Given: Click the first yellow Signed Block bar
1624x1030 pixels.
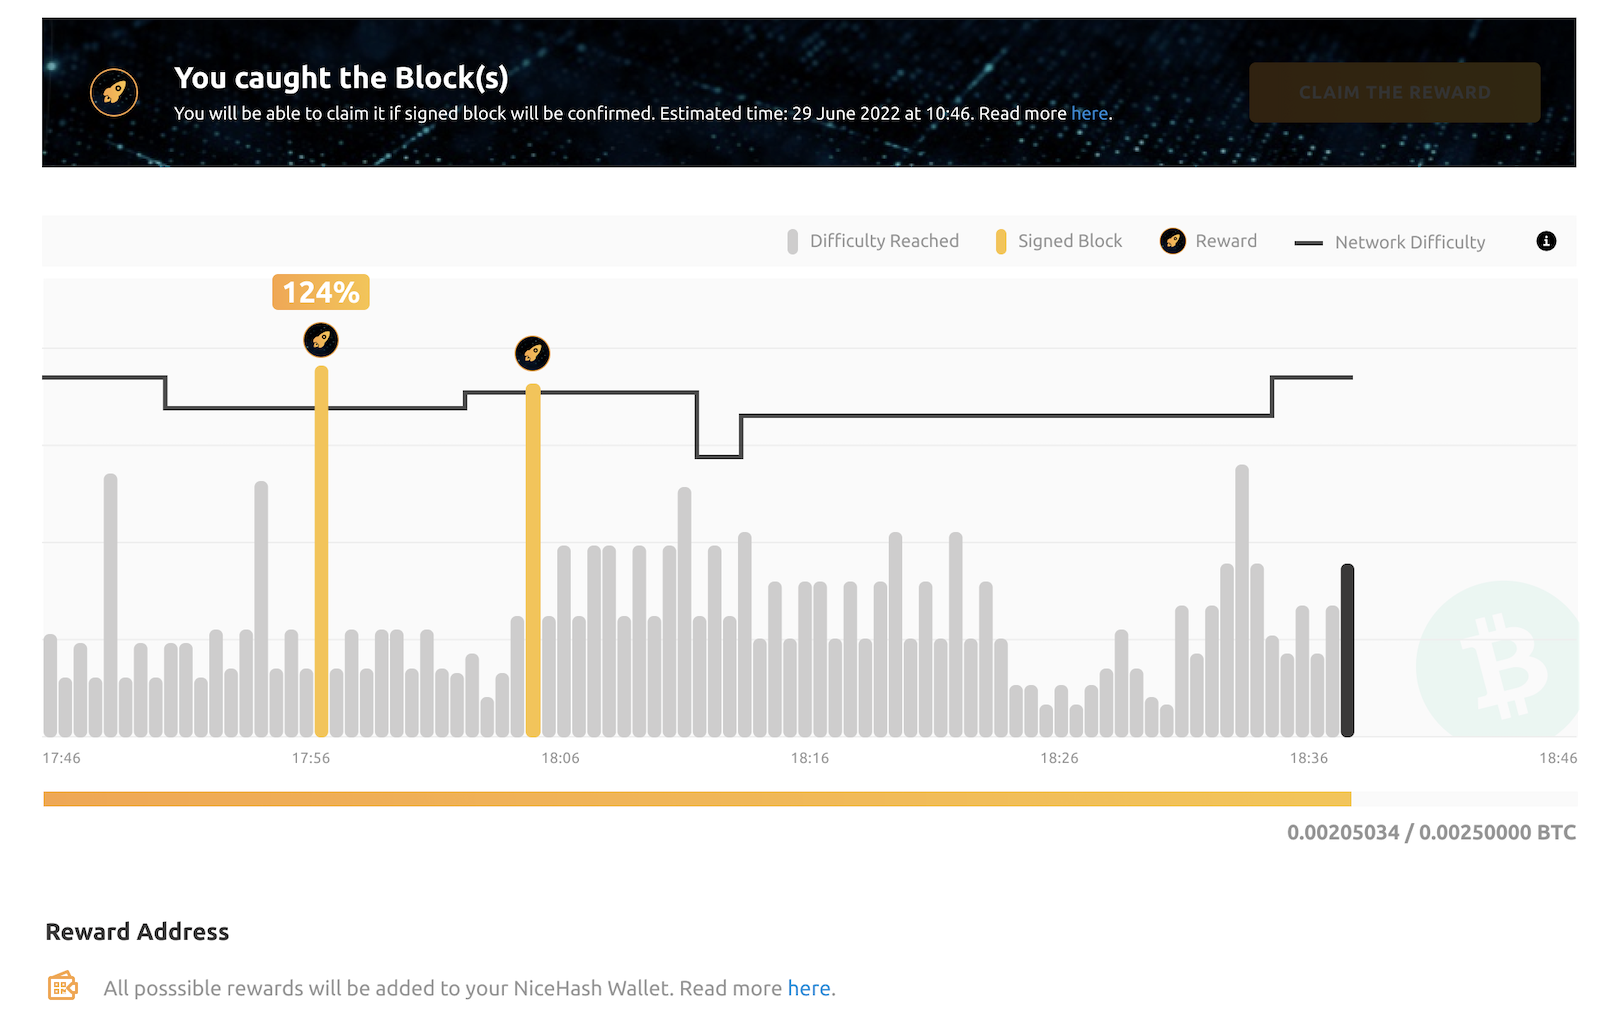Looking at the screenshot, I should pyautogui.click(x=321, y=550).
